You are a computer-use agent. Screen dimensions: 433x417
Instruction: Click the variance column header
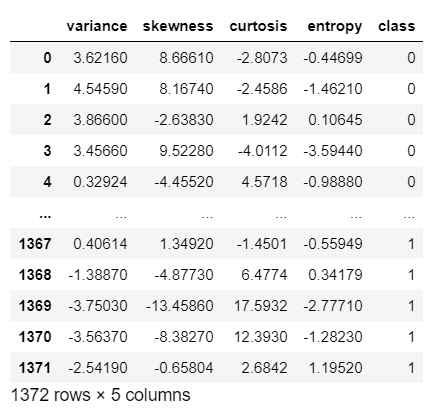[97, 26]
